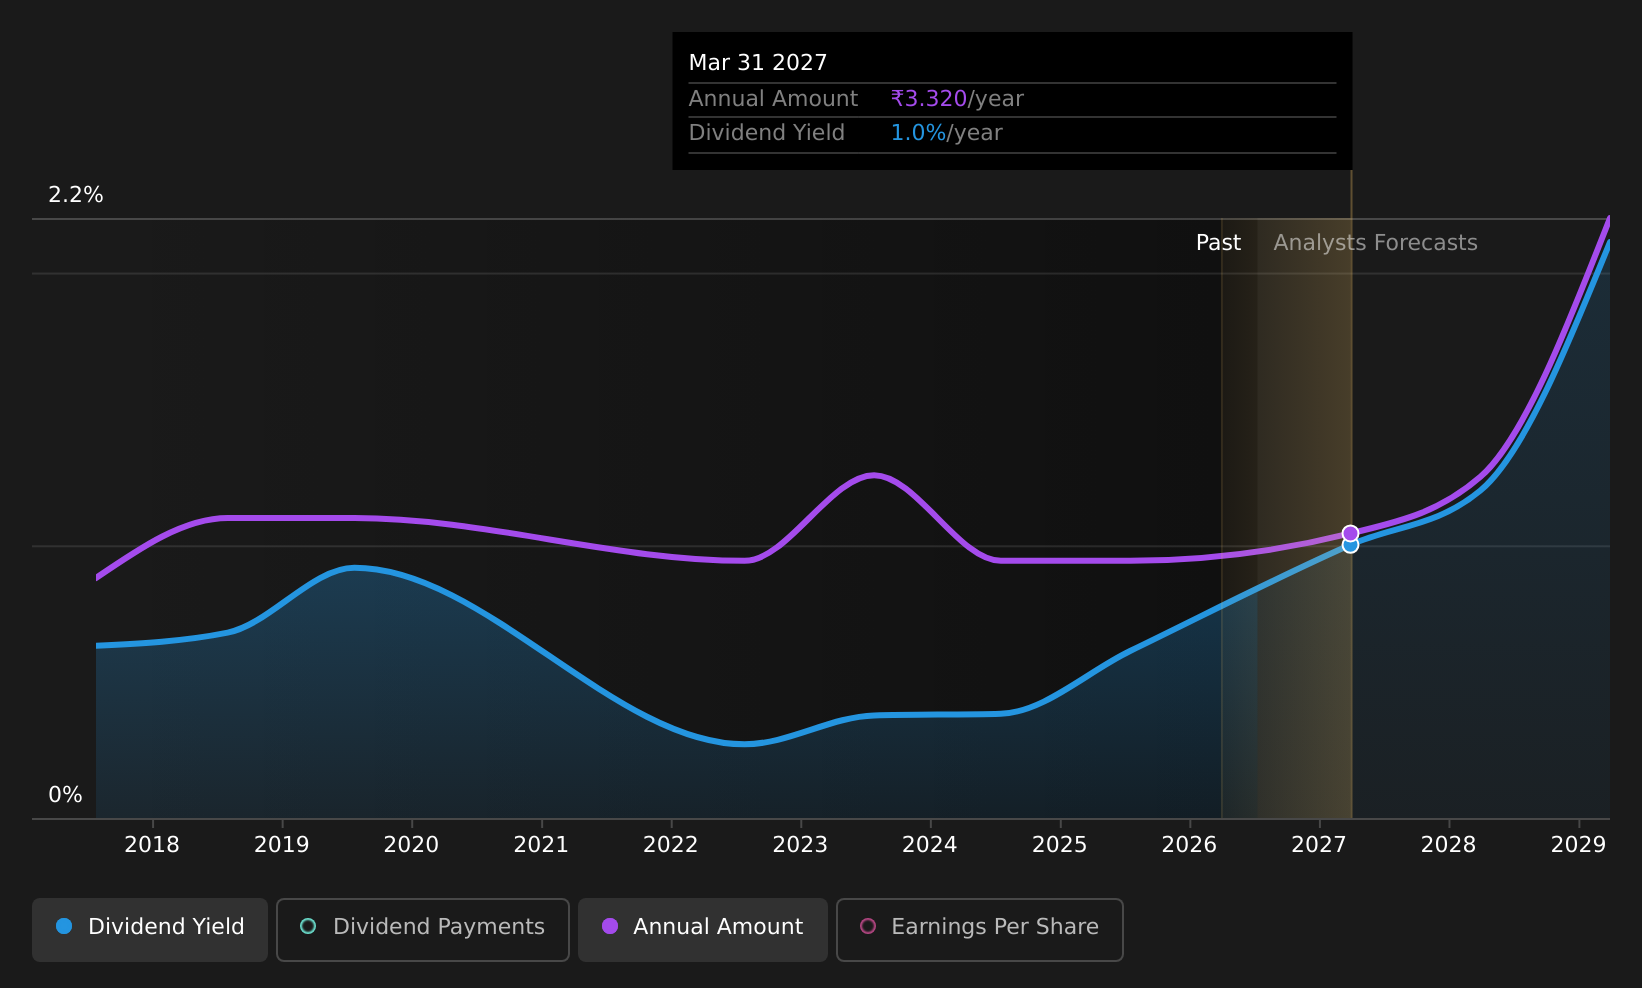
Task: Click the Past region label
Action: tap(1218, 243)
